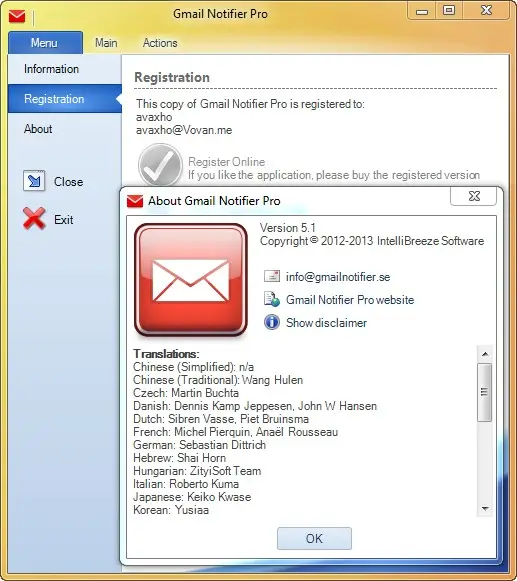Click the Exit label in sidebar
Viewport: 517px width, 581px height.
64,220
